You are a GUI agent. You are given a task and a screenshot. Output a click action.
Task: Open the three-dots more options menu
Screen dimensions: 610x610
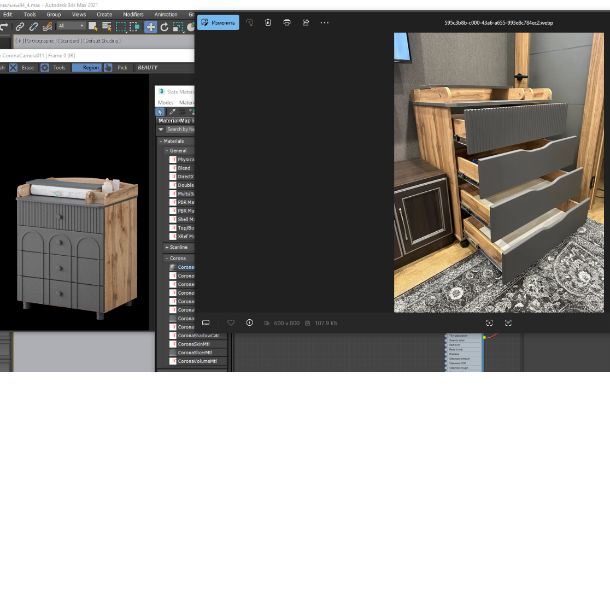tap(324, 22)
